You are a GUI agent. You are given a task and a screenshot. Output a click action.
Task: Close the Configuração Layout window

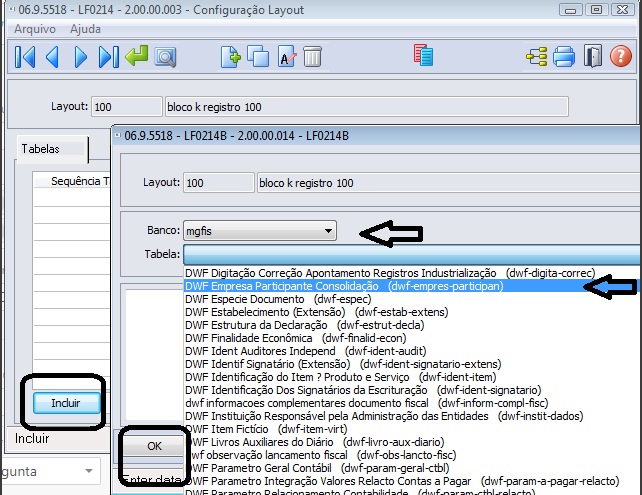click(622, 9)
